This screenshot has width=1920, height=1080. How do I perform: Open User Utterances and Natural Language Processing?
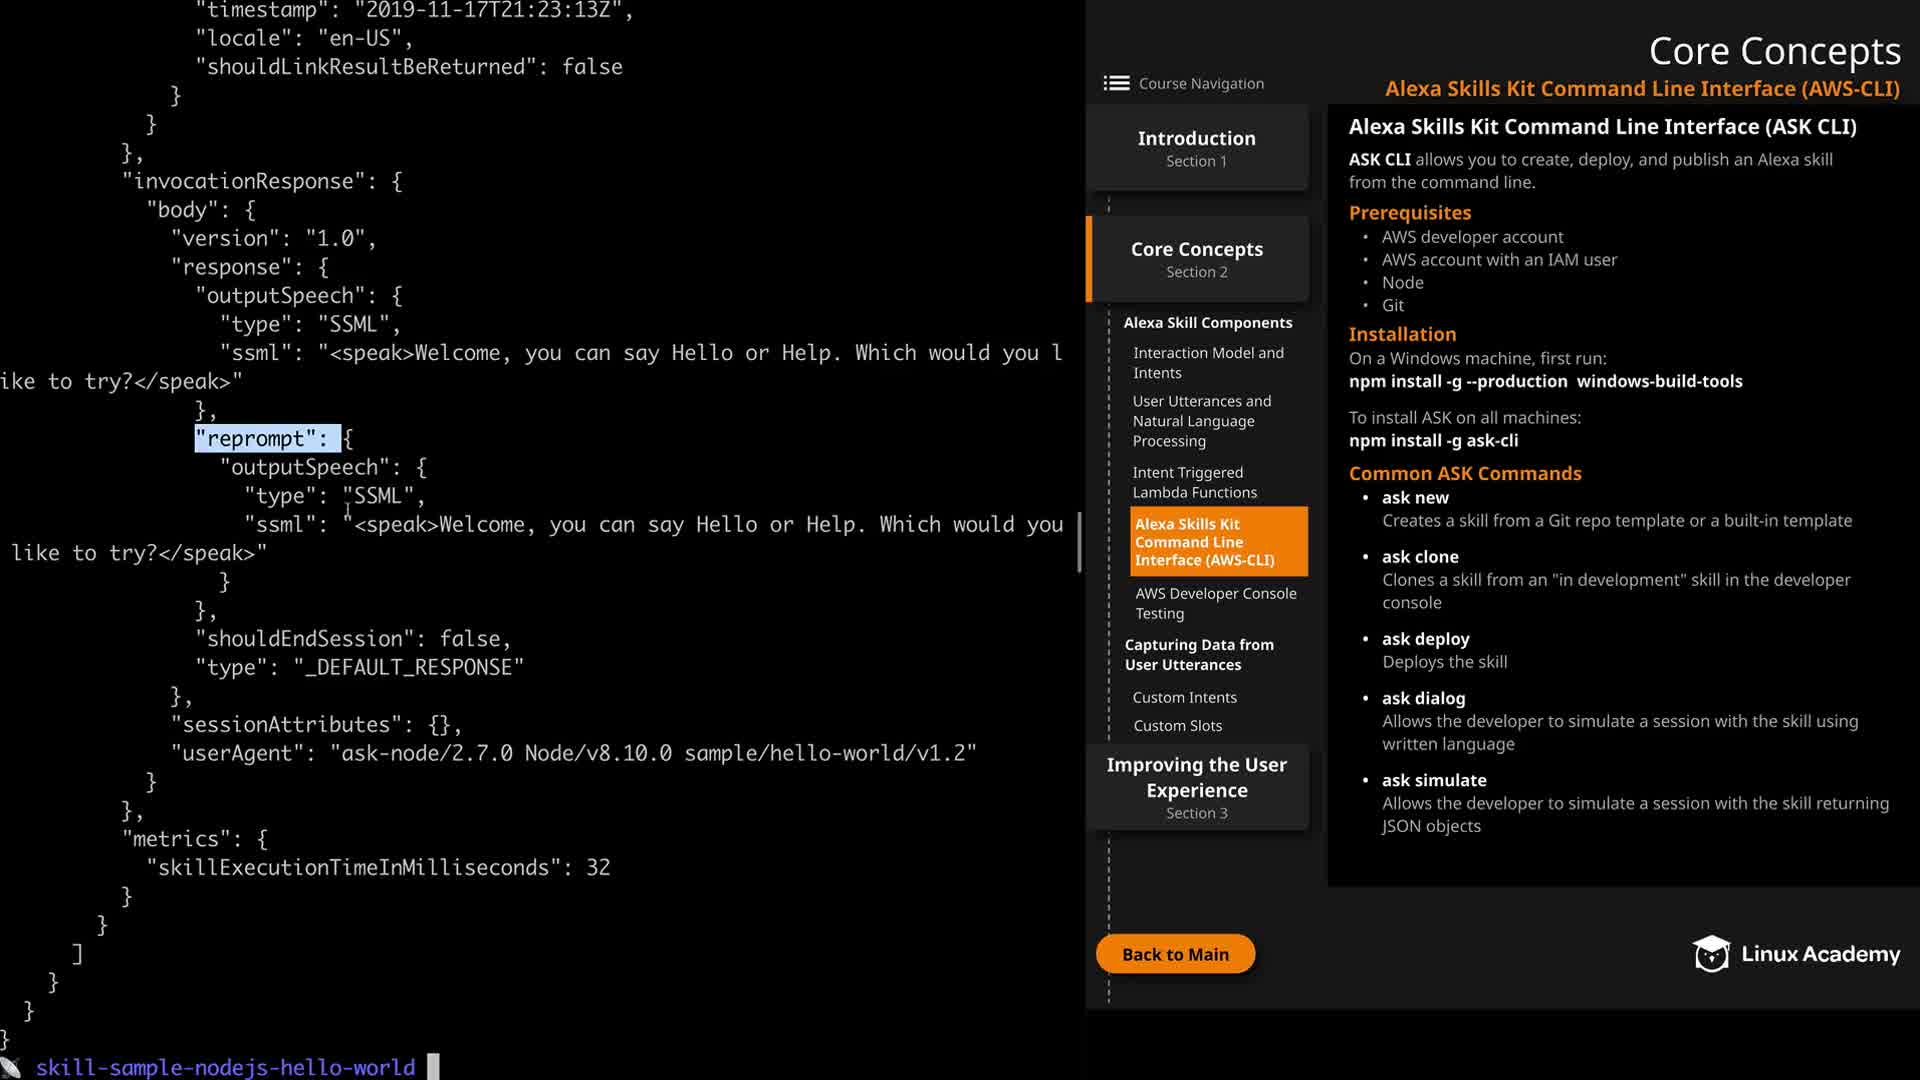(1201, 421)
